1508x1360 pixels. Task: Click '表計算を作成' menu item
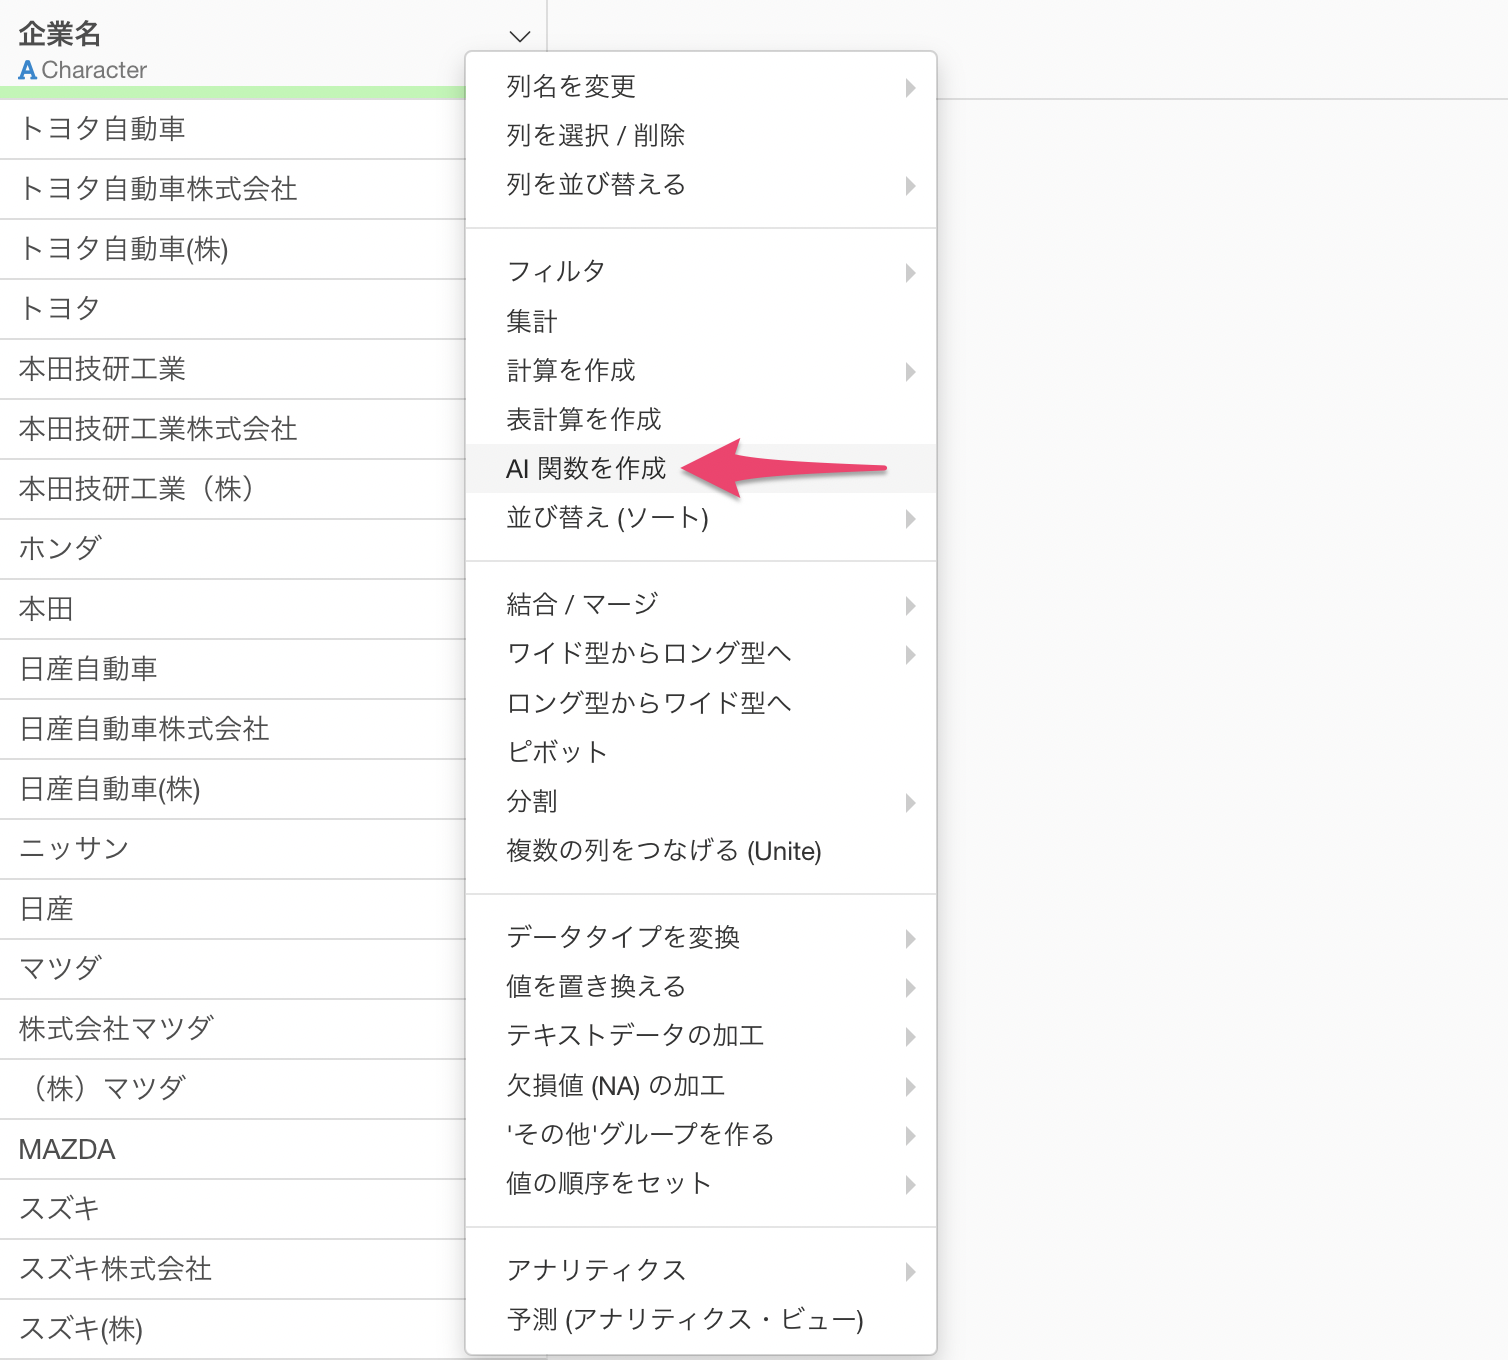tap(584, 420)
